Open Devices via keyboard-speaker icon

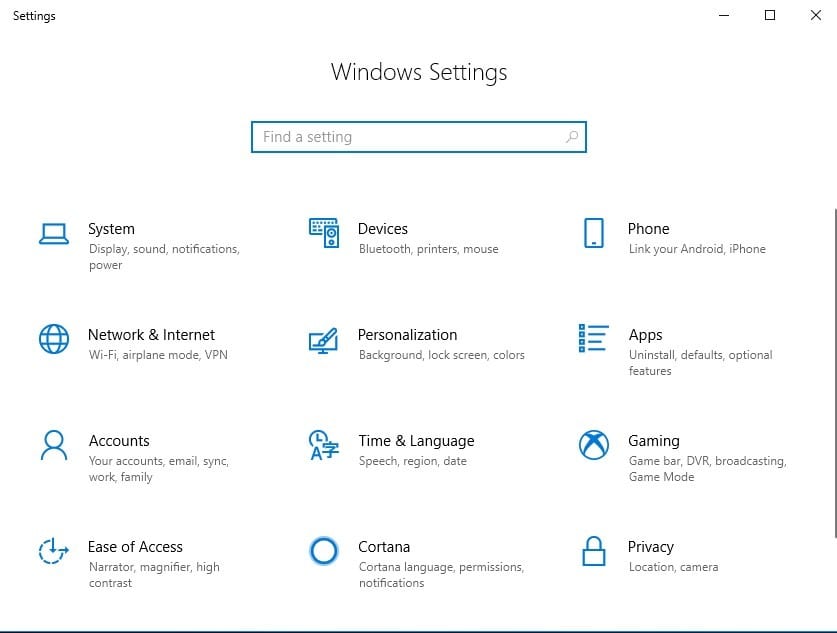coord(323,233)
